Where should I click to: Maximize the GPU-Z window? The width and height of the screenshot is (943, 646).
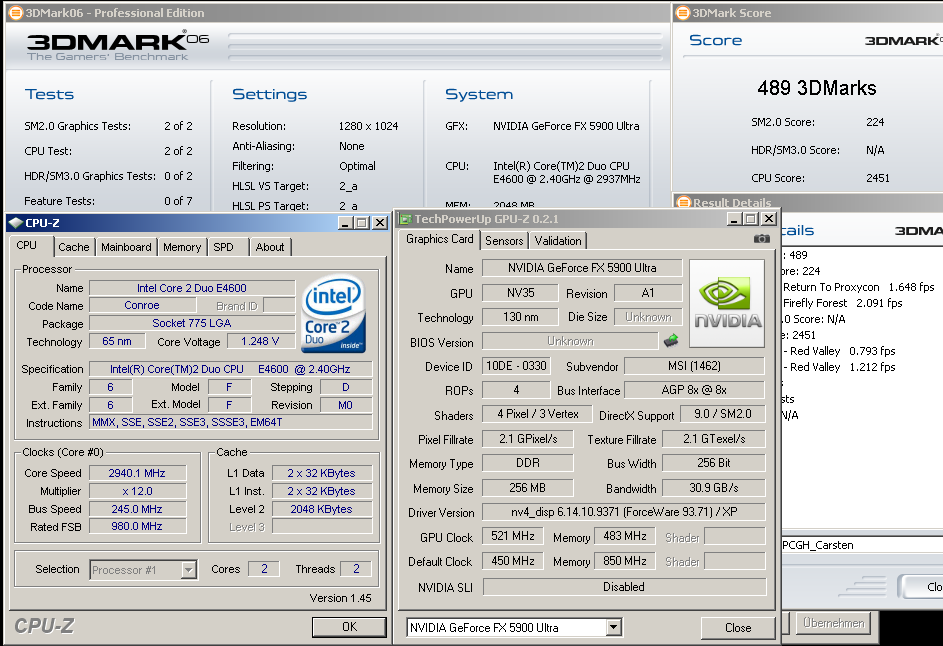(x=750, y=219)
